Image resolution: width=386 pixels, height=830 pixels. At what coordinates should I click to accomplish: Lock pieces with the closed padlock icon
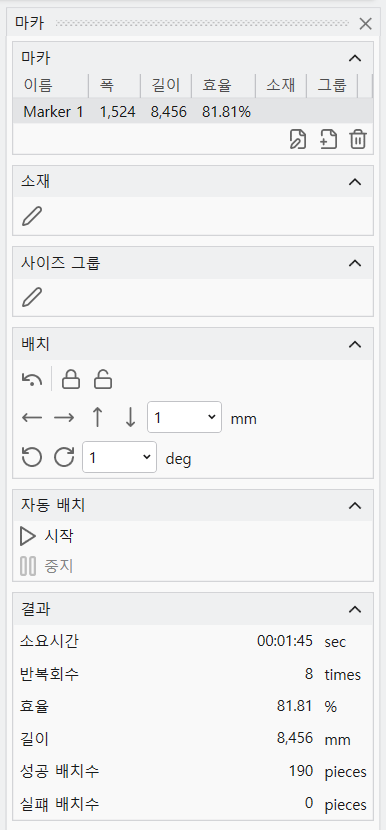click(x=71, y=380)
